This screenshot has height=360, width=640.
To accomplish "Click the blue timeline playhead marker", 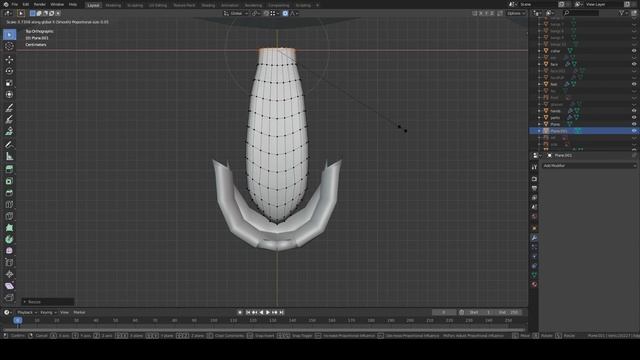I will tap(18, 320).
